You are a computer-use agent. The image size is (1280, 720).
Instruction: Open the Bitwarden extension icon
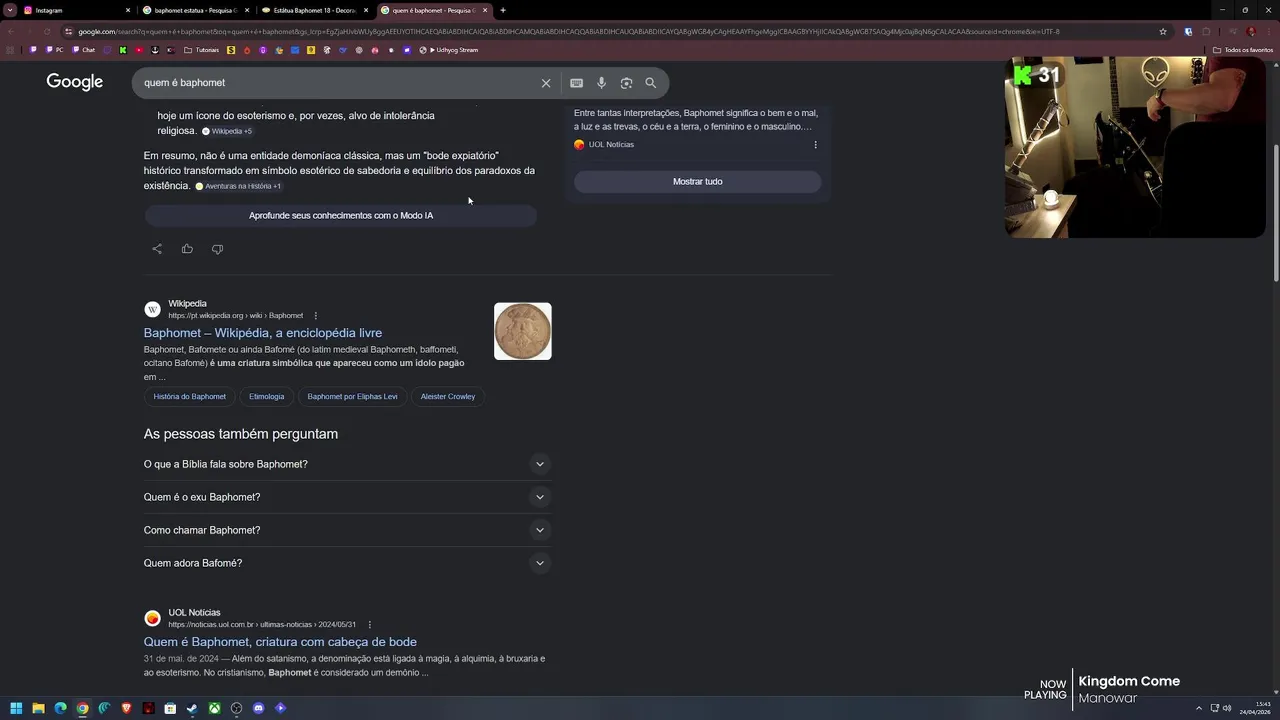1188,32
